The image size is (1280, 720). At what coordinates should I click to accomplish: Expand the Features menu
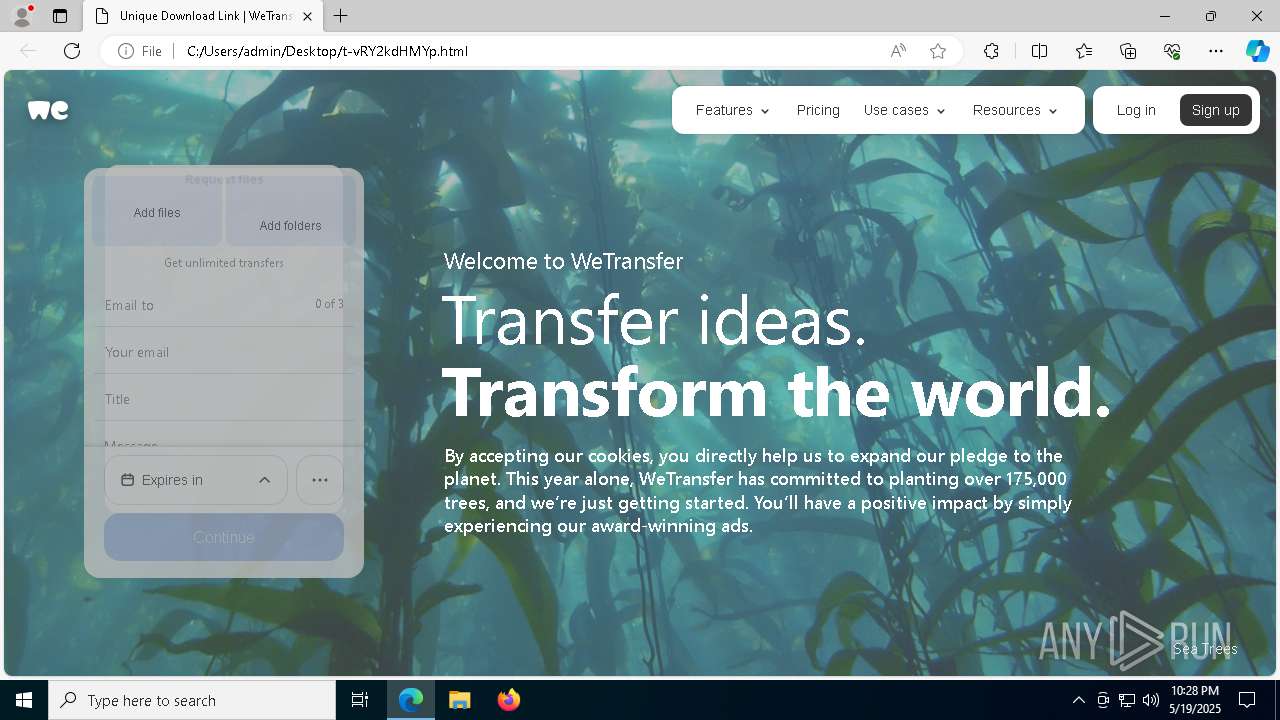tap(733, 110)
